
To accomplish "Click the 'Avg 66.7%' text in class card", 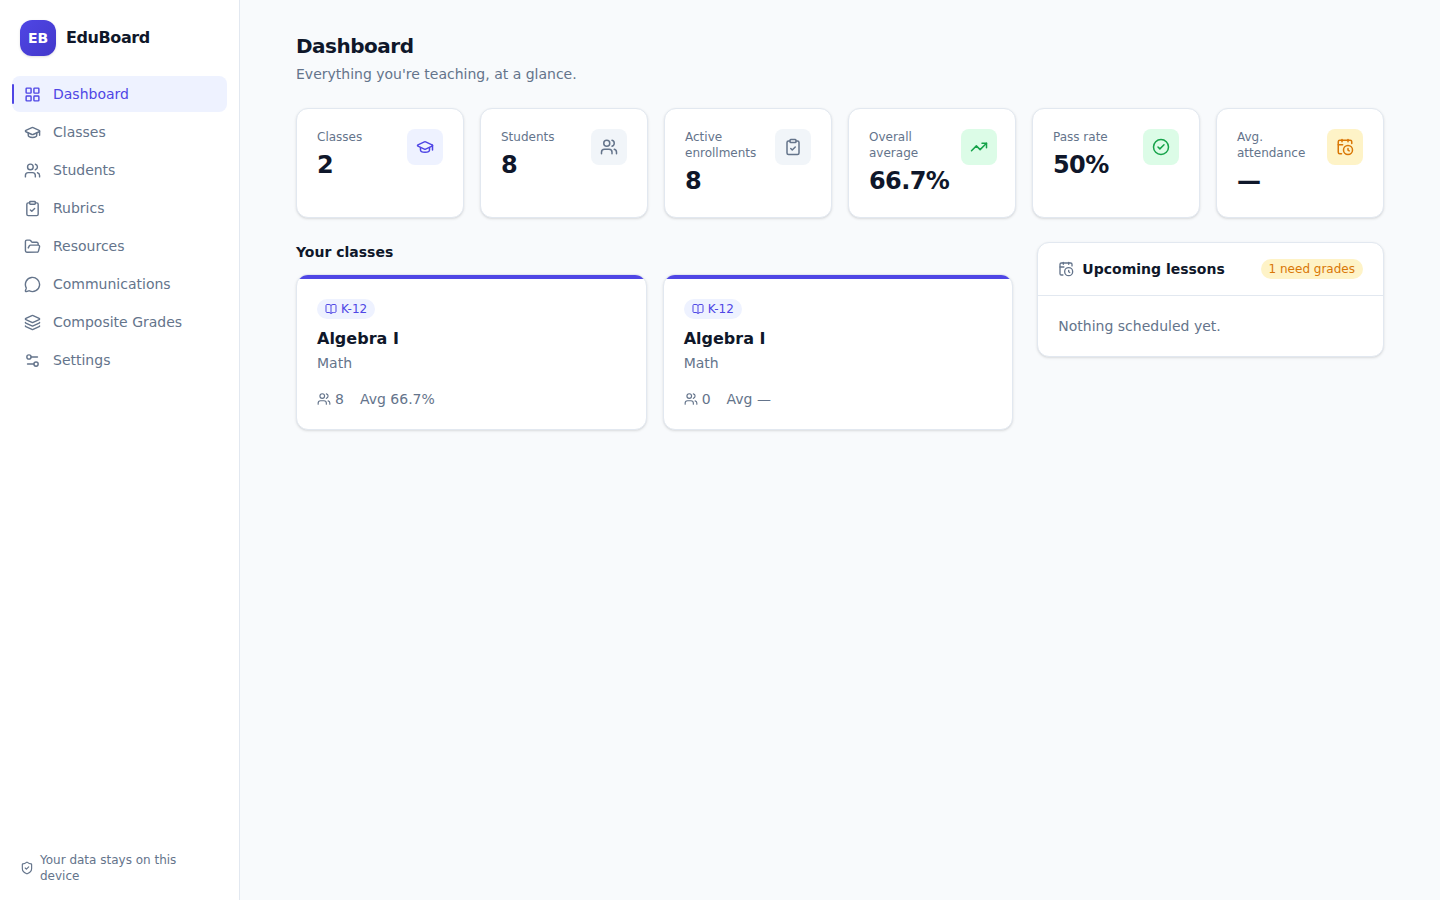I will coord(397,399).
